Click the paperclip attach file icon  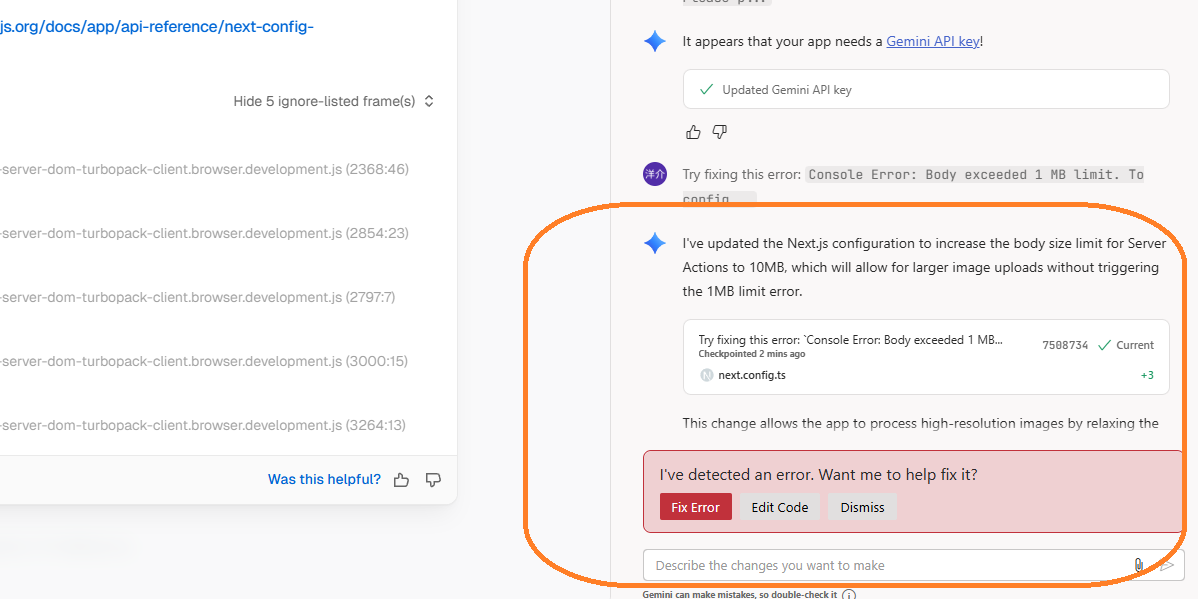click(1138, 565)
